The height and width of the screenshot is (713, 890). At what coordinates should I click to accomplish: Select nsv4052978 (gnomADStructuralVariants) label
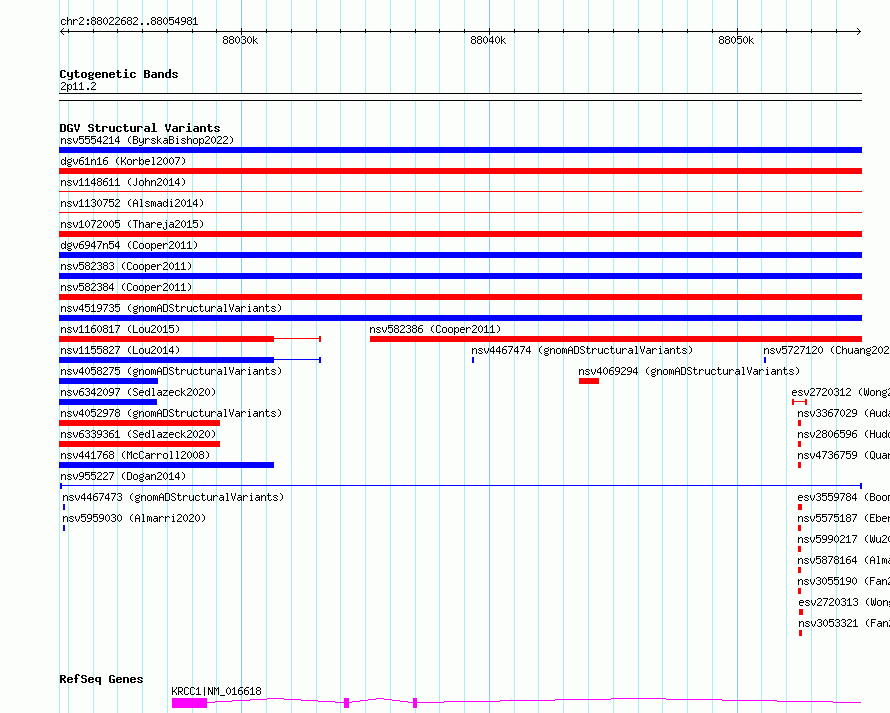coord(171,413)
